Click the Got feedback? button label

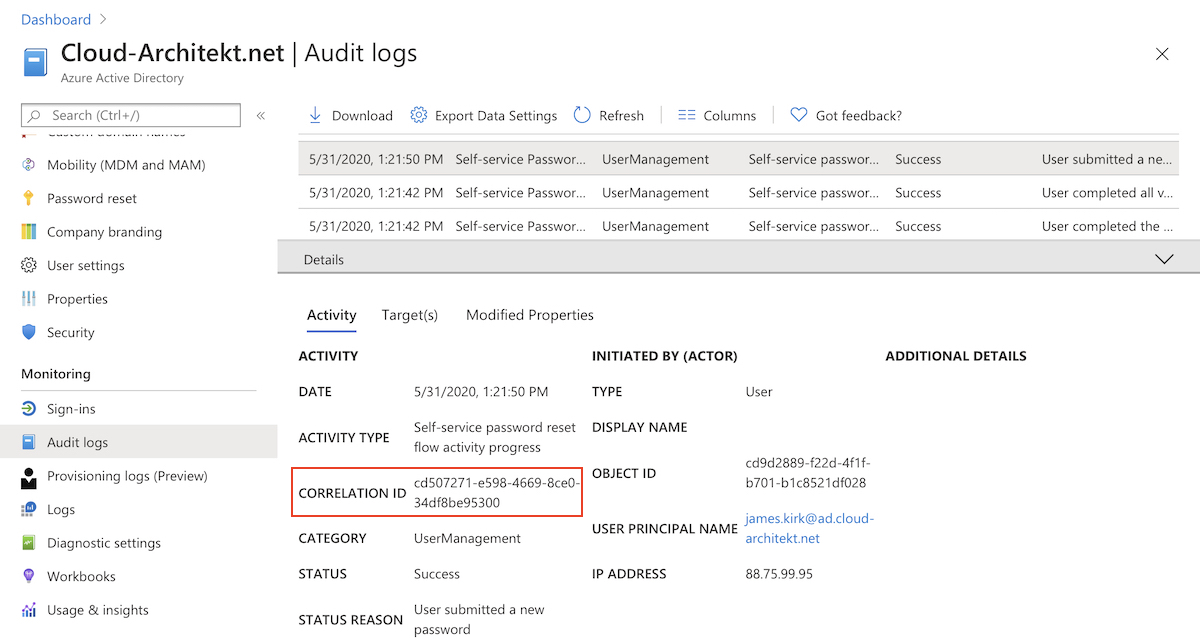tap(859, 116)
